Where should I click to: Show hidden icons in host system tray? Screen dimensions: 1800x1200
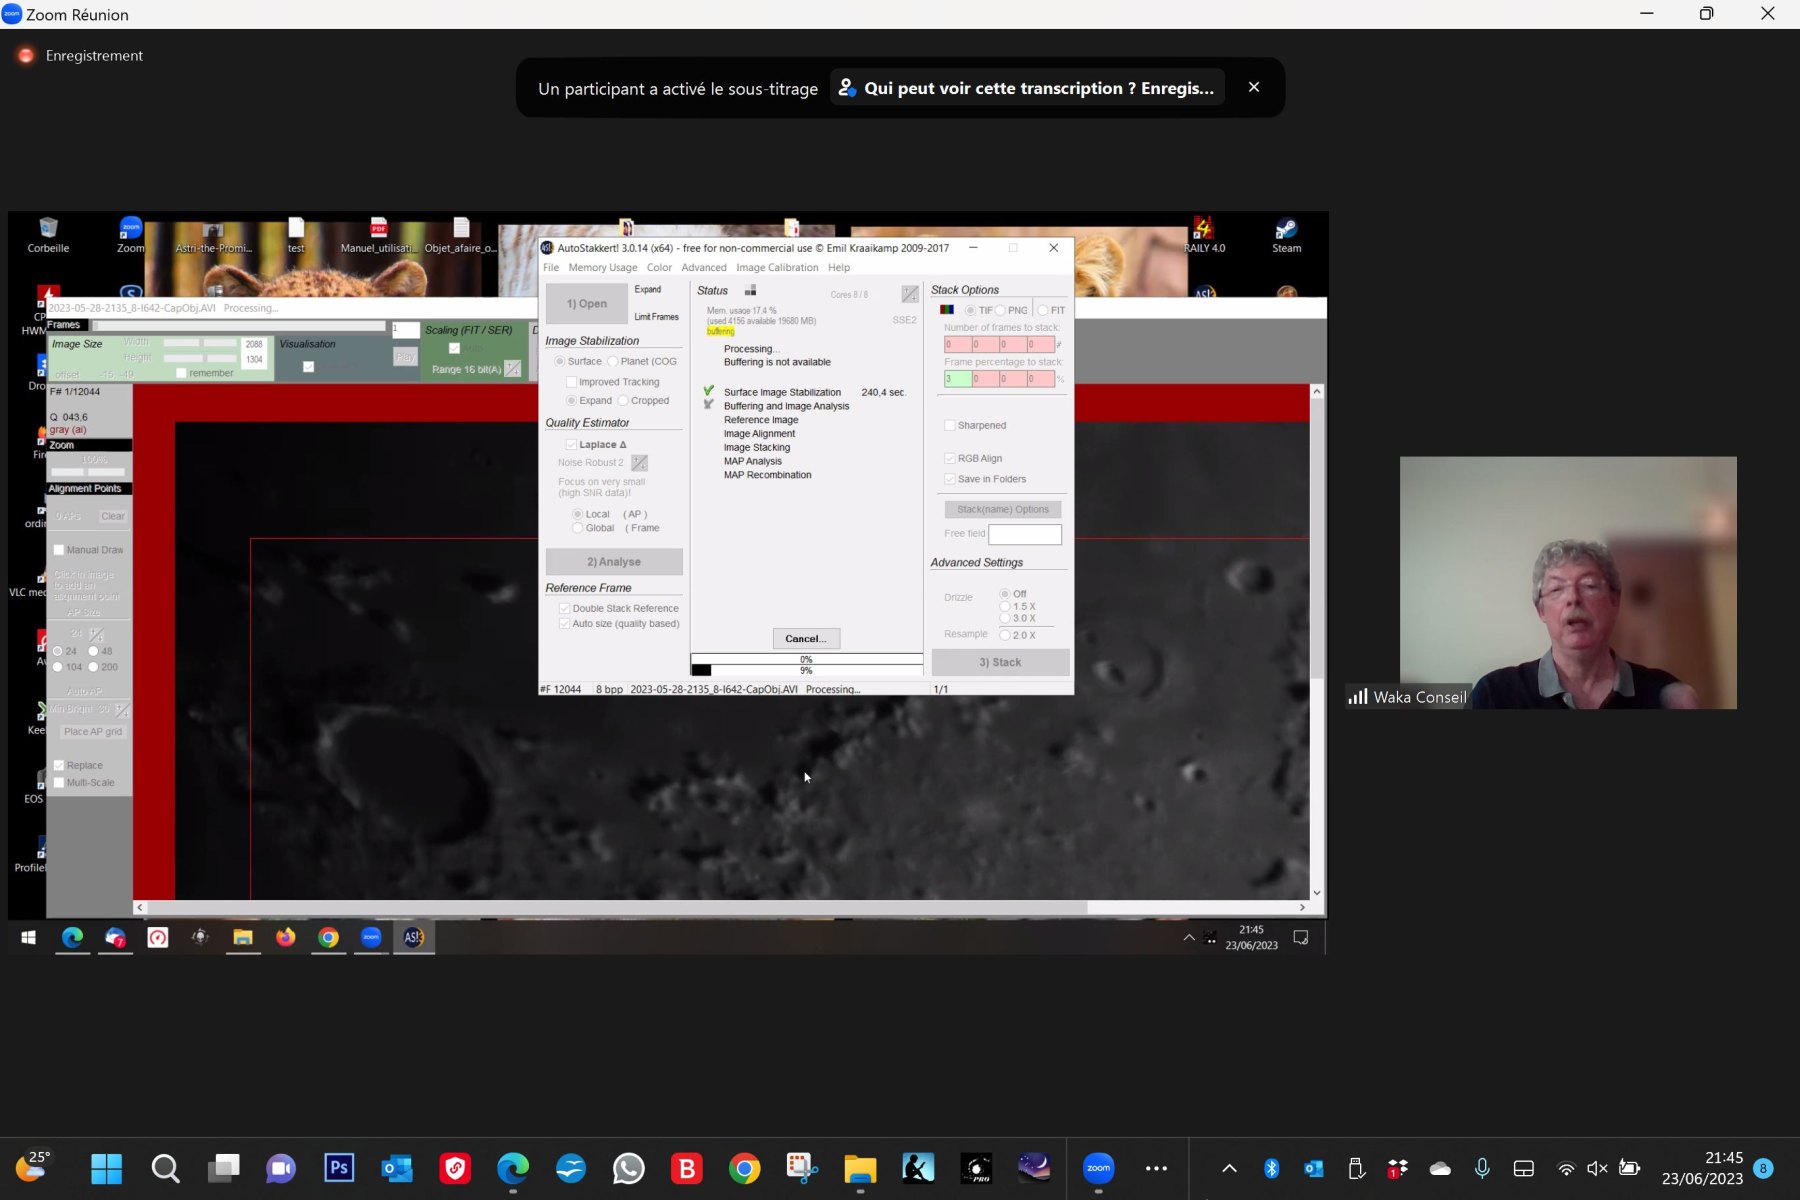1229,1168
